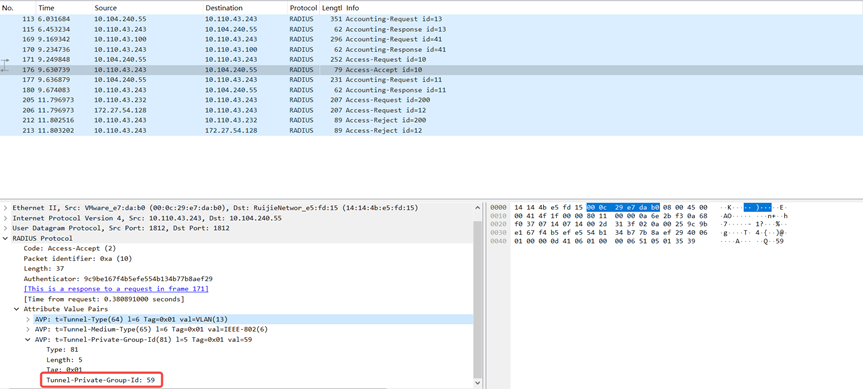Expand the Tunnel-Type(64) AVP
This screenshot has height=389, width=863.
pos(28,319)
